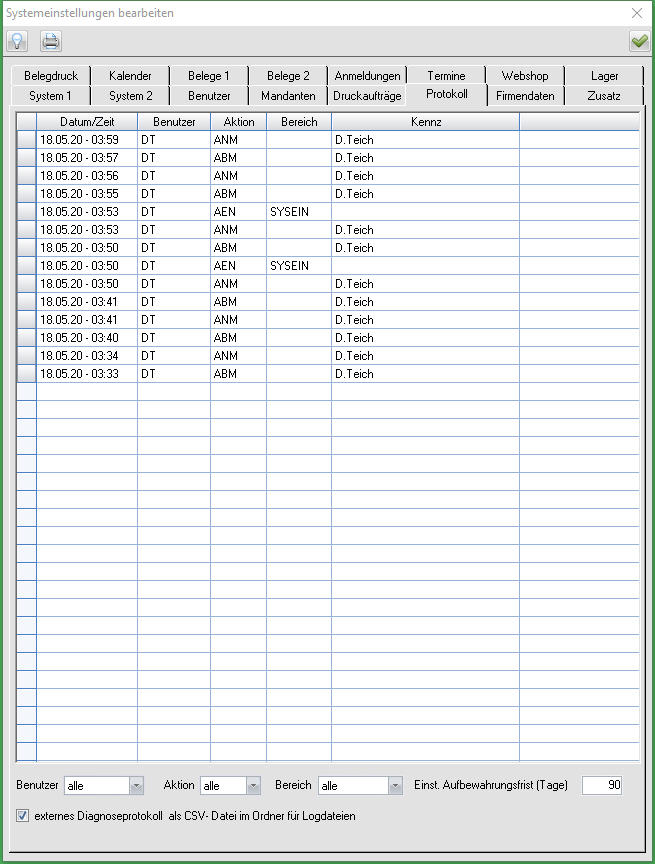Go to the Lager tab
This screenshot has height=864, width=655.
[x=604, y=75]
